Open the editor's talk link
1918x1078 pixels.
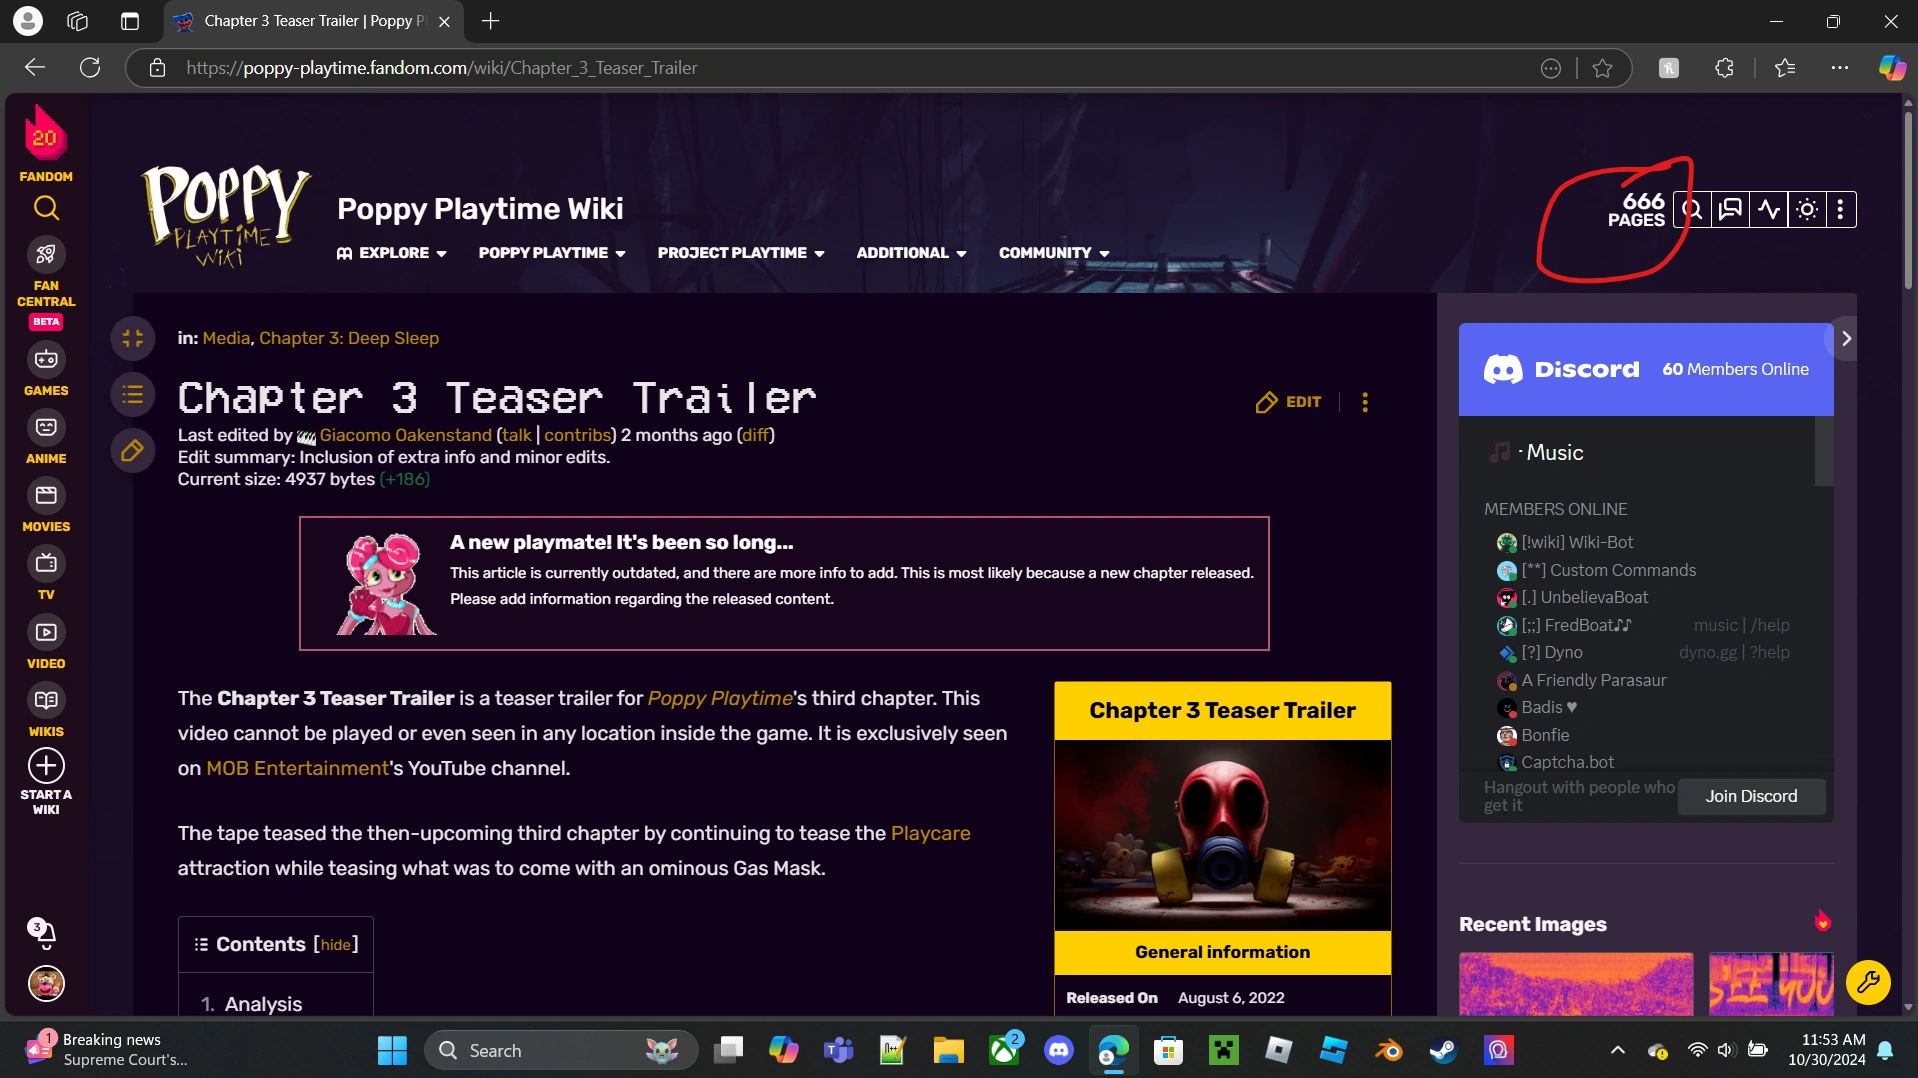pos(517,435)
